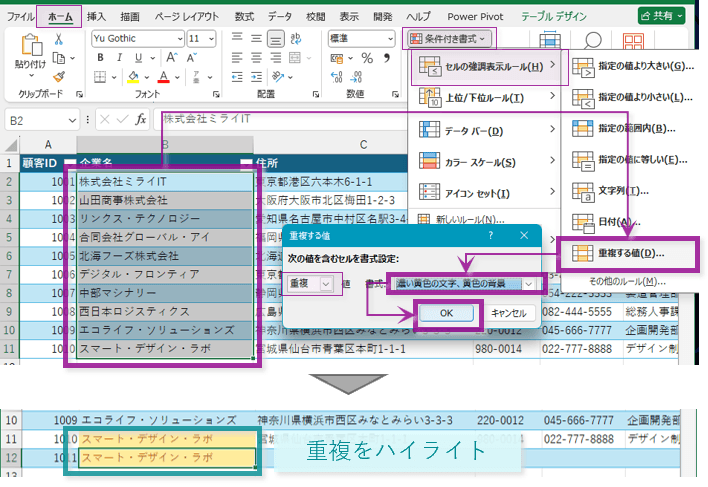Image resolution: width=708 pixels, height=487 pixels.
Task: Open the 条件付き書式 dropdown
Action: point(448,39)
